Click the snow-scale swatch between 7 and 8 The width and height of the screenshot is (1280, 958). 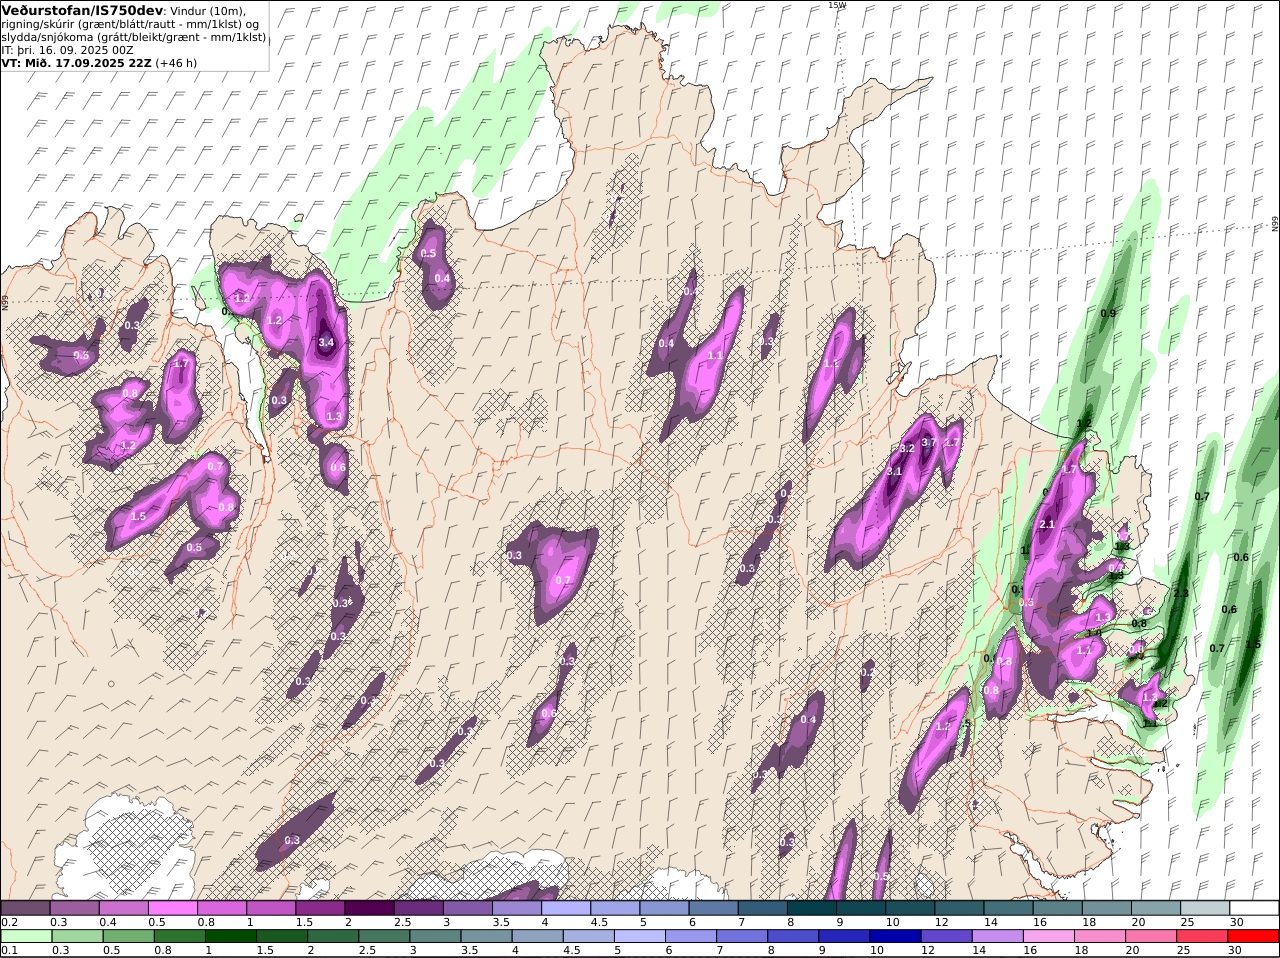coord(763,908)
